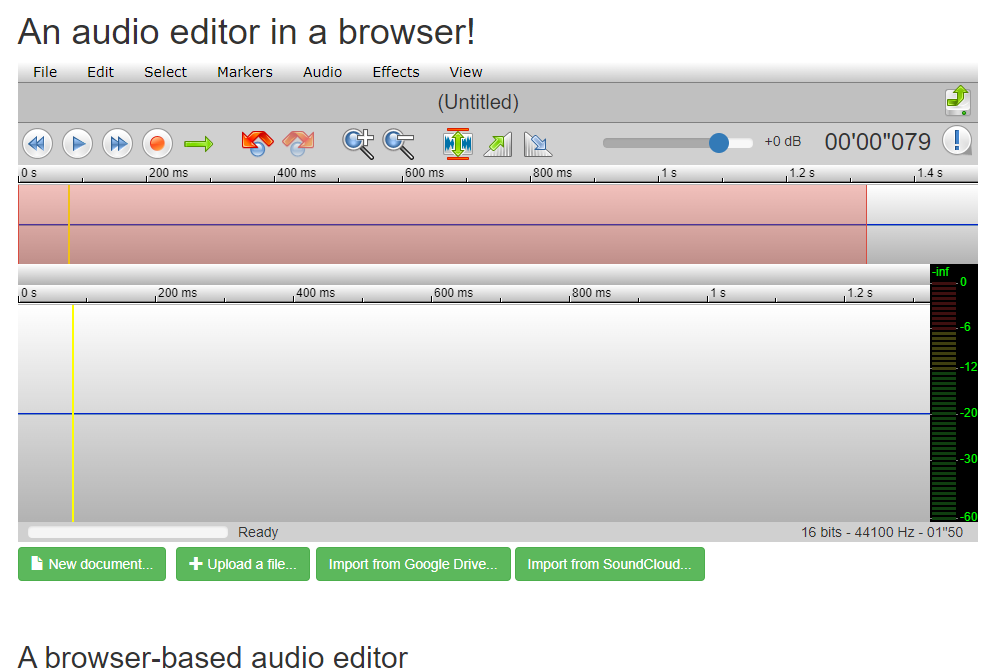
Task: Click the export file icon beside the title
Action: pyautogui.click(x=958, y=101)
